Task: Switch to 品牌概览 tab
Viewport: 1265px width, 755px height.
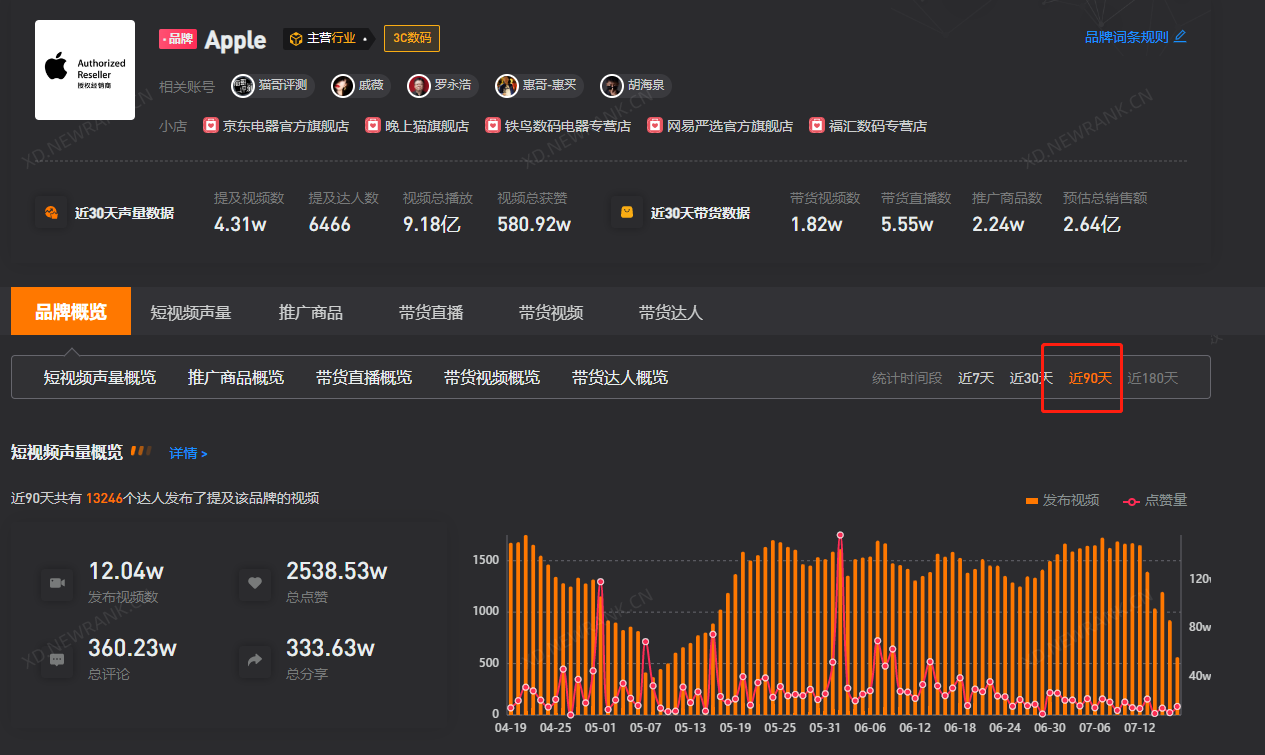Action: click(71, 312)
